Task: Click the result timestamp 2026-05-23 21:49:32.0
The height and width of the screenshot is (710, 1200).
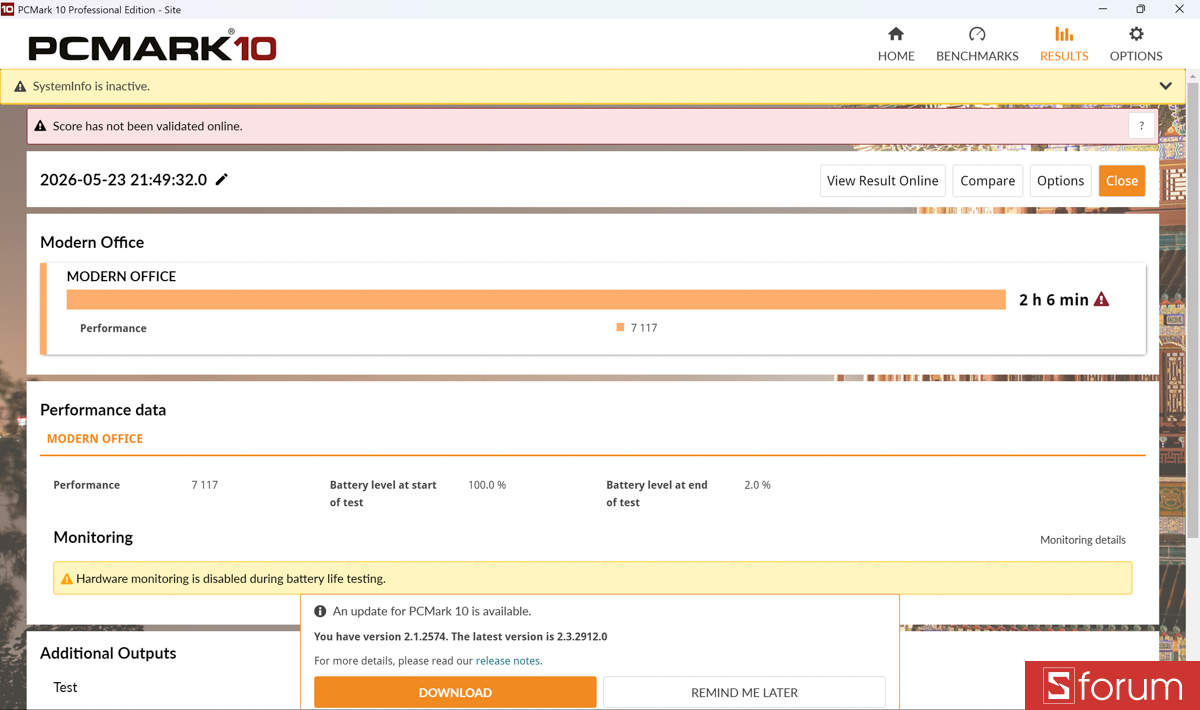Action: pos(123,180)
